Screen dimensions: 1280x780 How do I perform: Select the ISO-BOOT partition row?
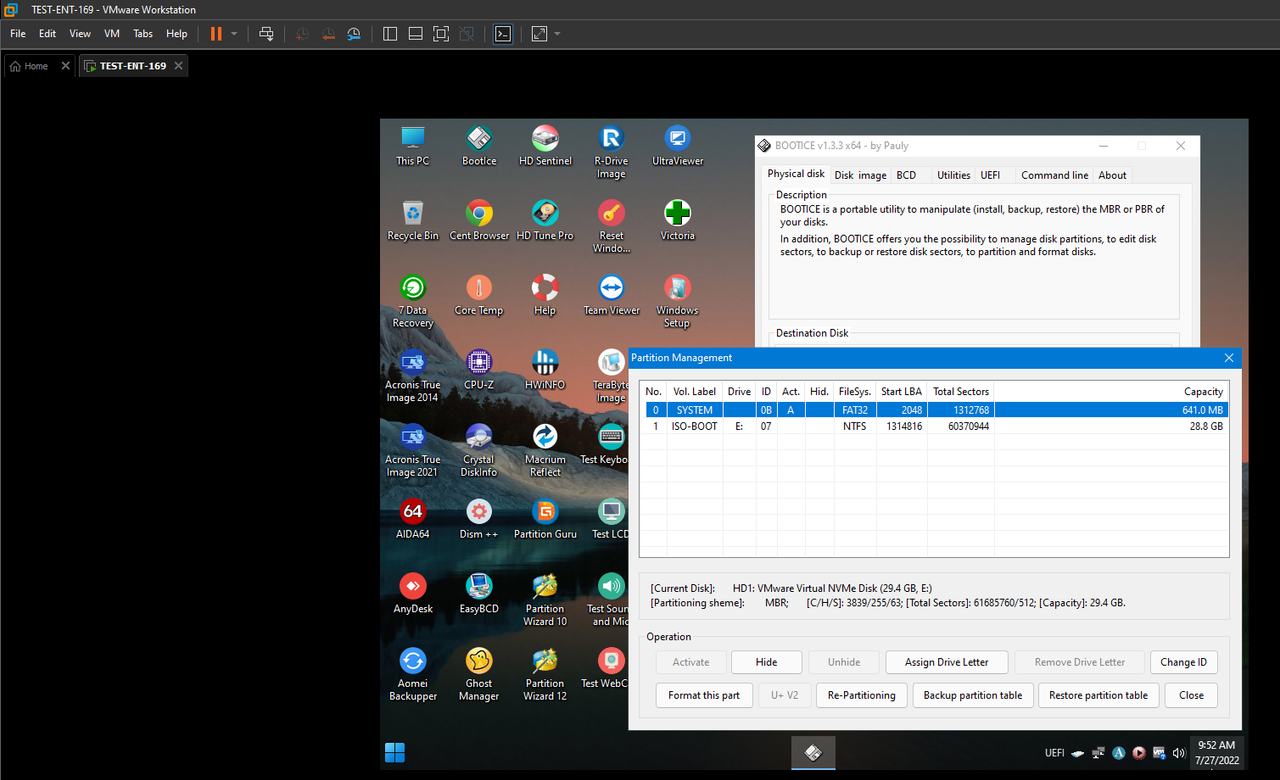(x=934, y=426)
